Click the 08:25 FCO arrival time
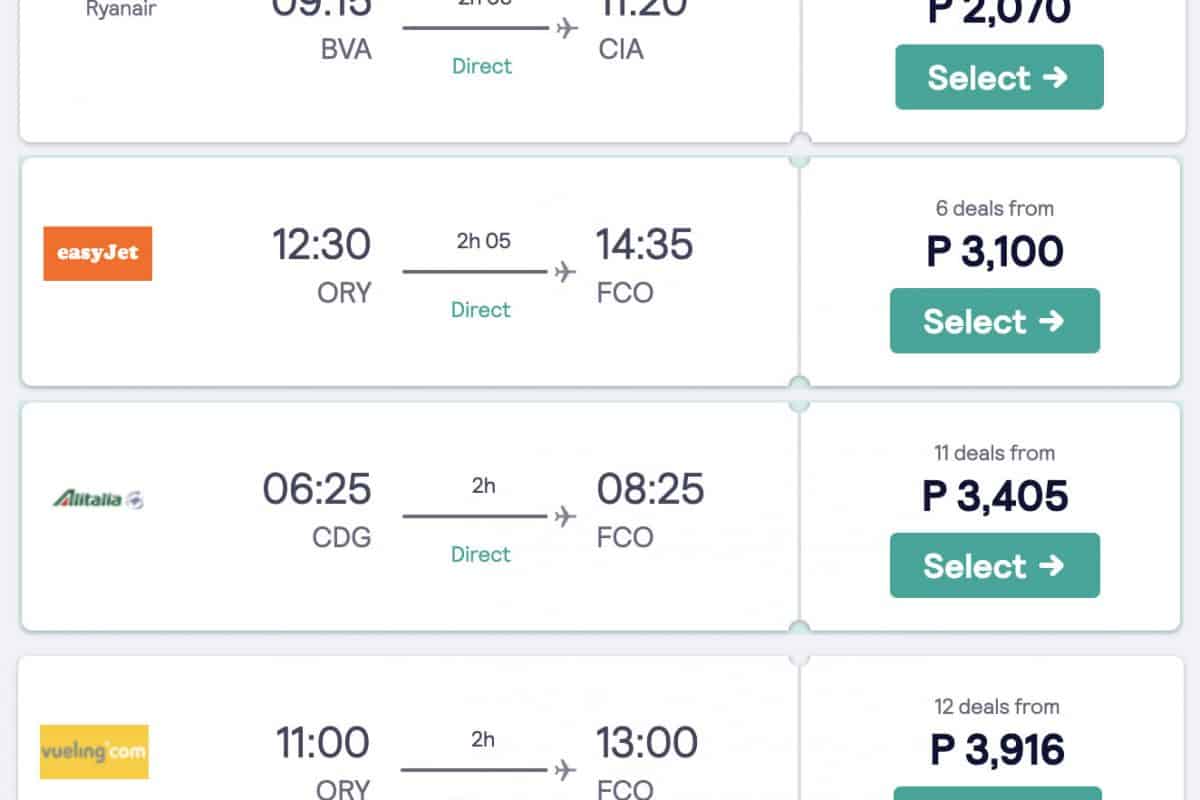 click(650, 490)
